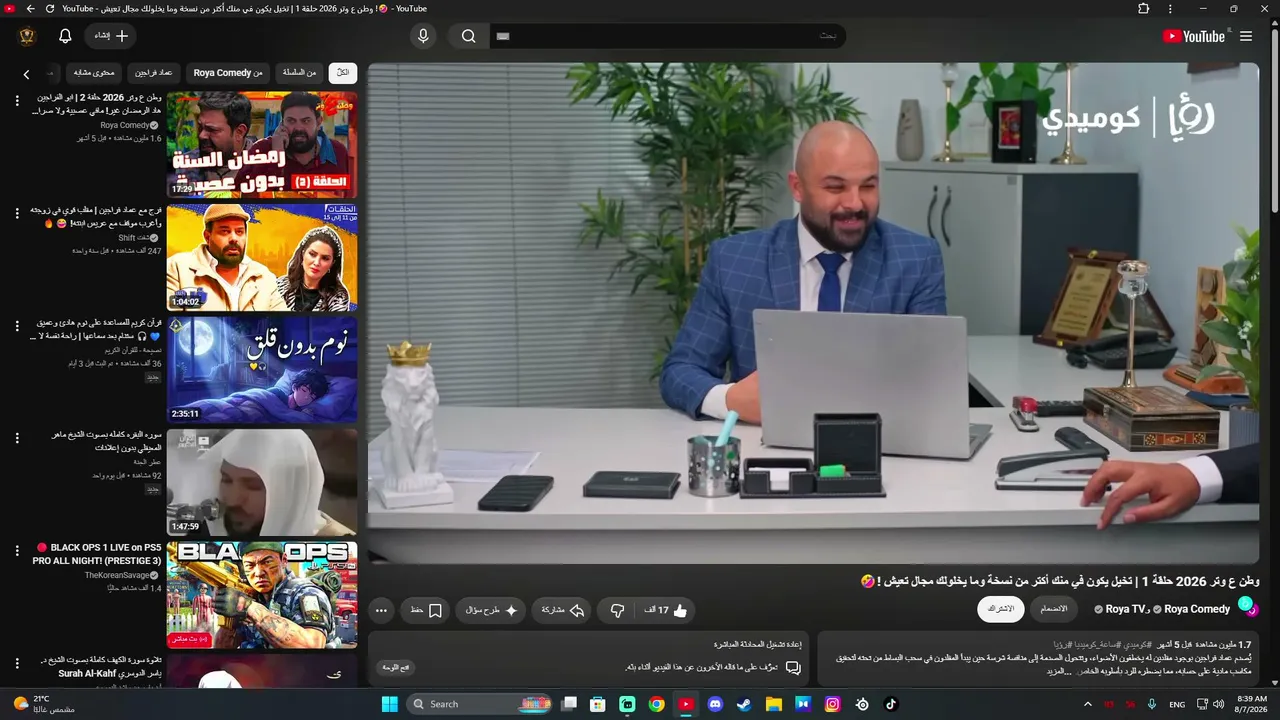This screenshot has height=720, width=1280.
Task: Open the Roya Comedy channel name
Action: (1197, 609)
